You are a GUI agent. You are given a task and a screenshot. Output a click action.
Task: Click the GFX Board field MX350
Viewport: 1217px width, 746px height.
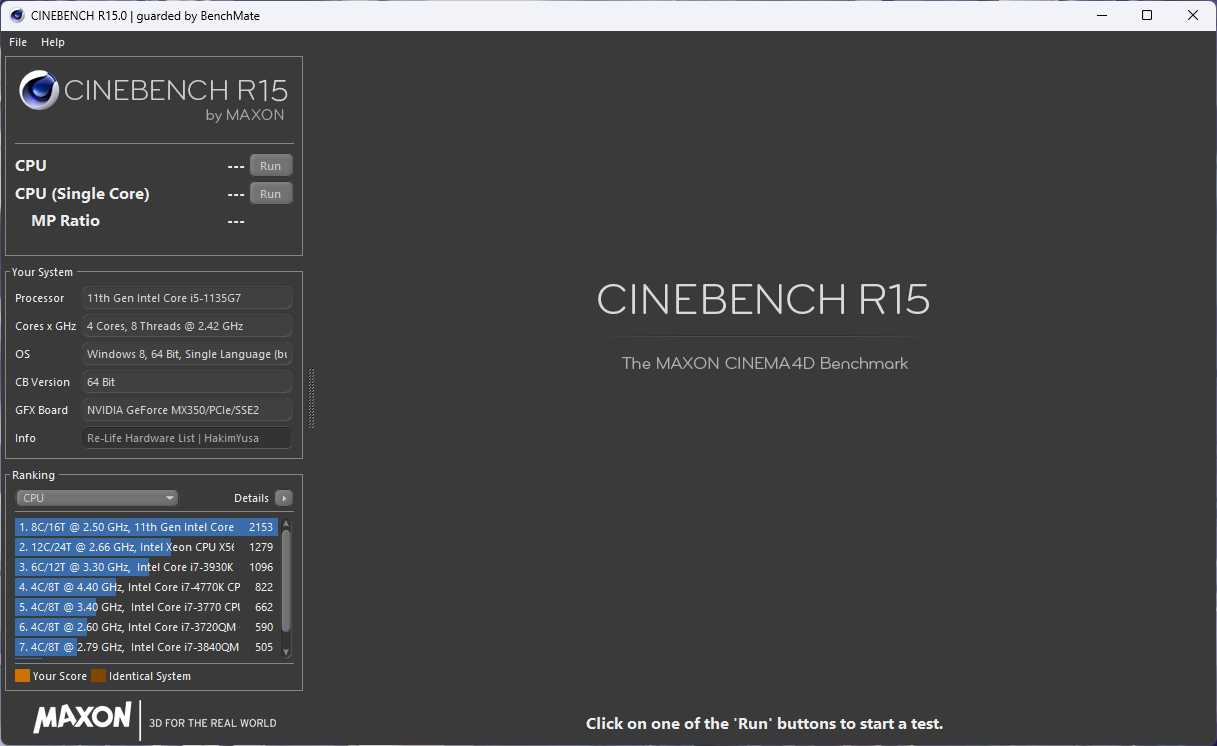(x=187, y=410)
